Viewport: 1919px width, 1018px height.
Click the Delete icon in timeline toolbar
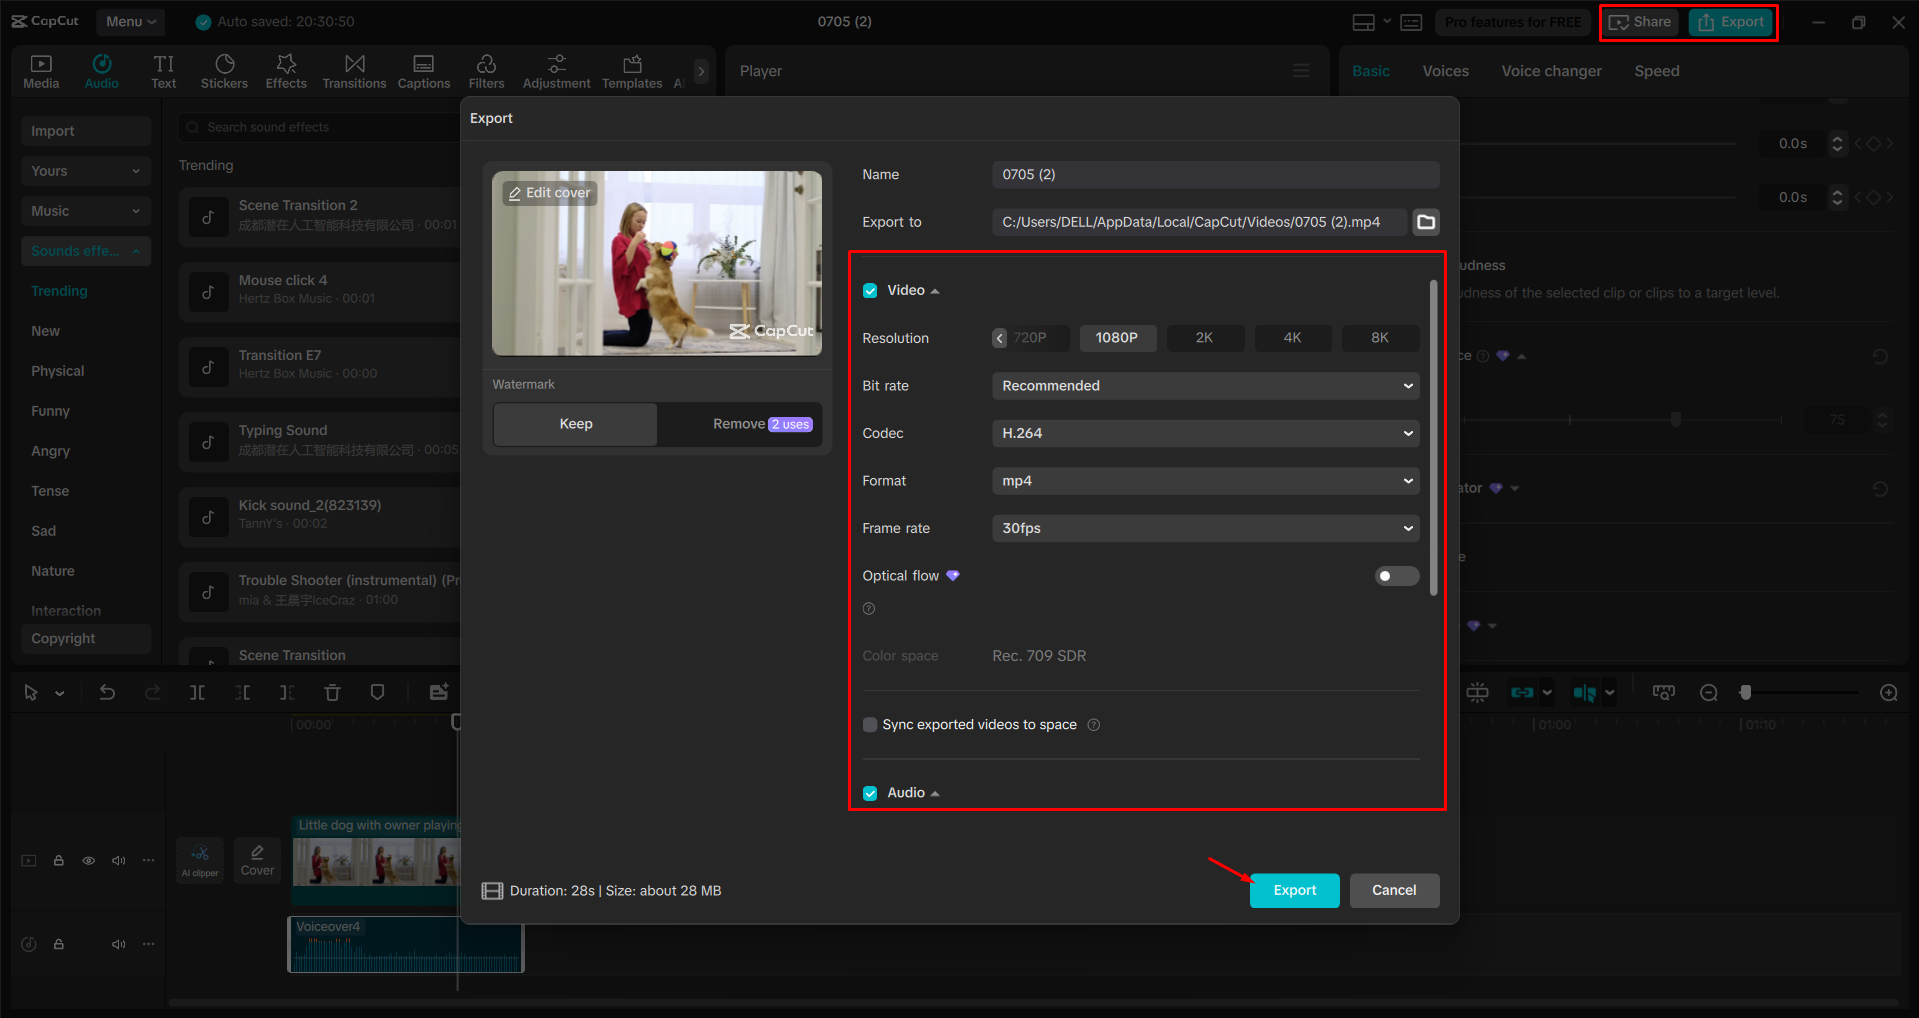pos(332,691)
